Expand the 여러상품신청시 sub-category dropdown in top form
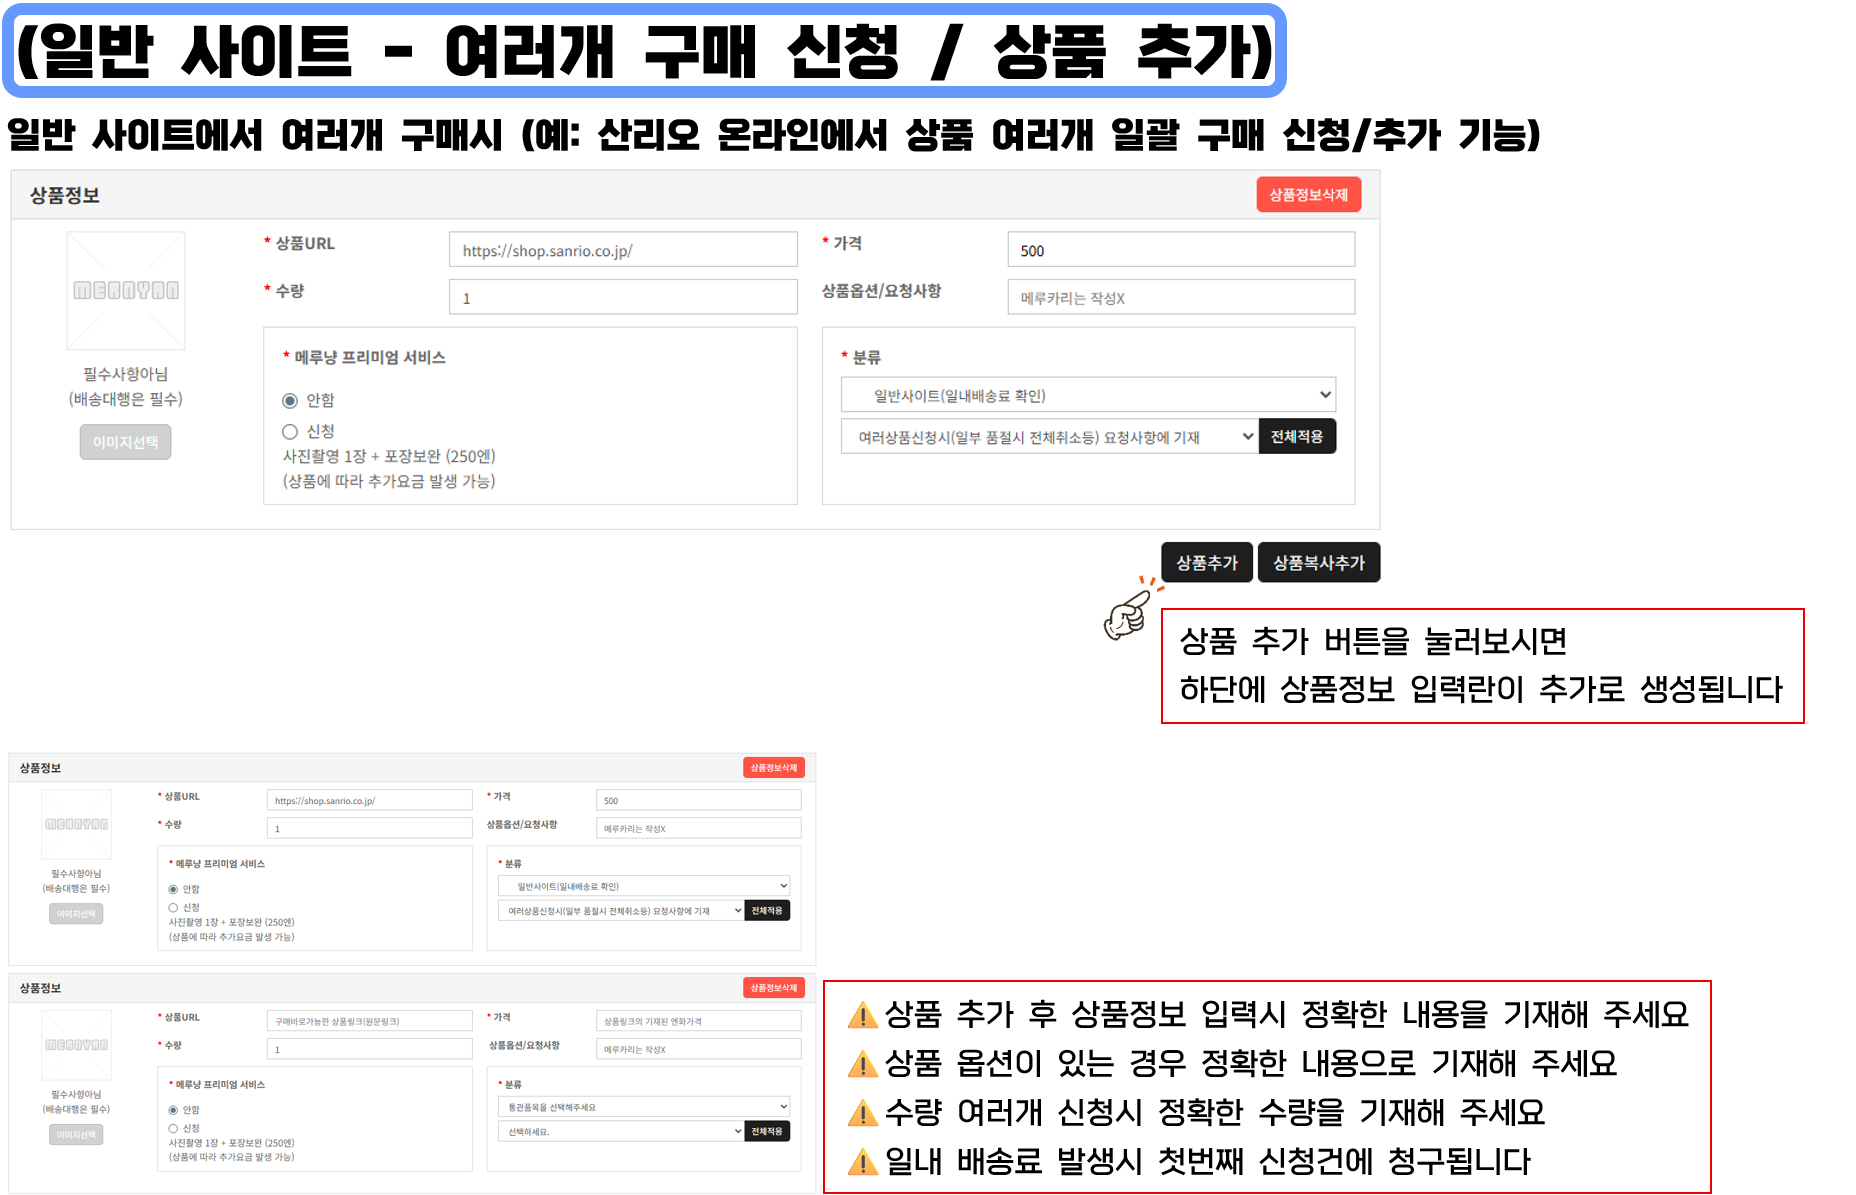Image resolution: width=1856 pixels, height=1195 pixels. pyautogui.click(x=1048, y=437)
